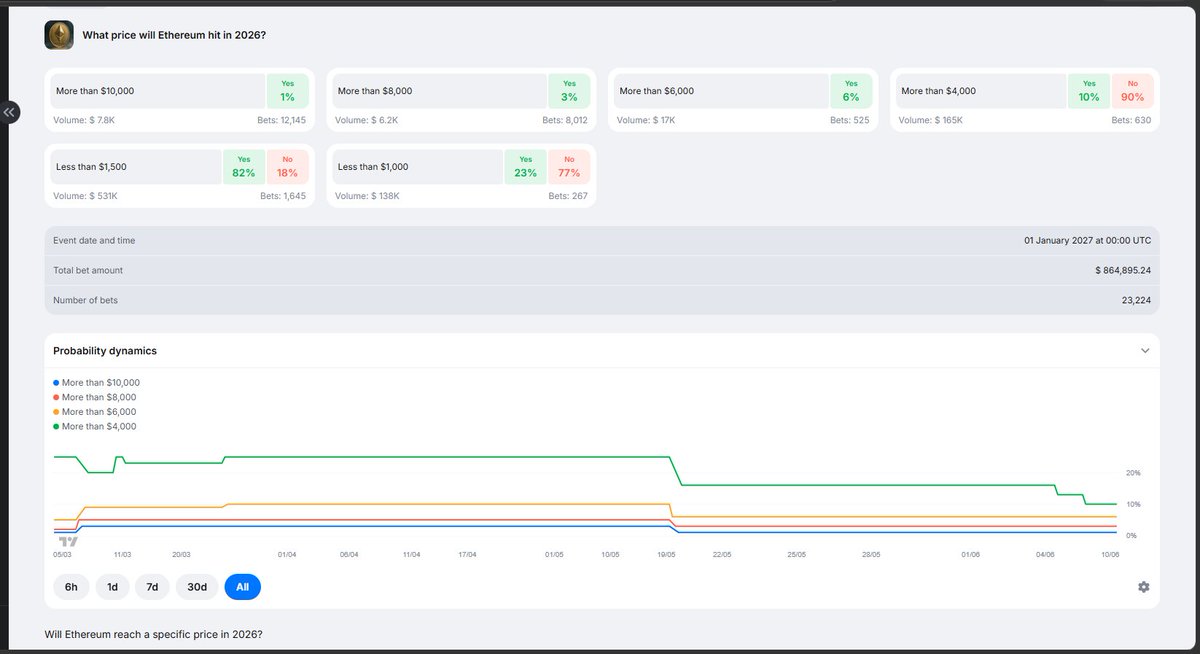Image resolution: width=1200 pixels, height=654 pixels.
Task: Toggle More than $6,000 legend series
Action: tap(94, 412)
